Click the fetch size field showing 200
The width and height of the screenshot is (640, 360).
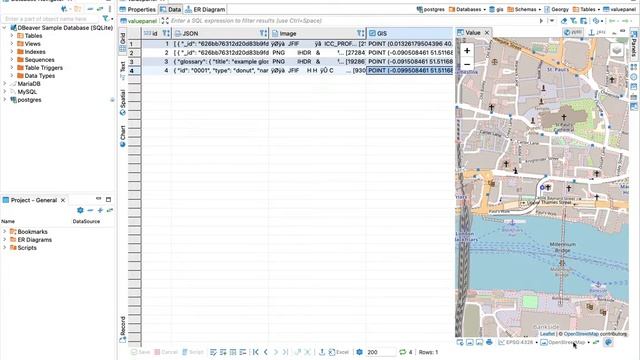click(381, 352)
